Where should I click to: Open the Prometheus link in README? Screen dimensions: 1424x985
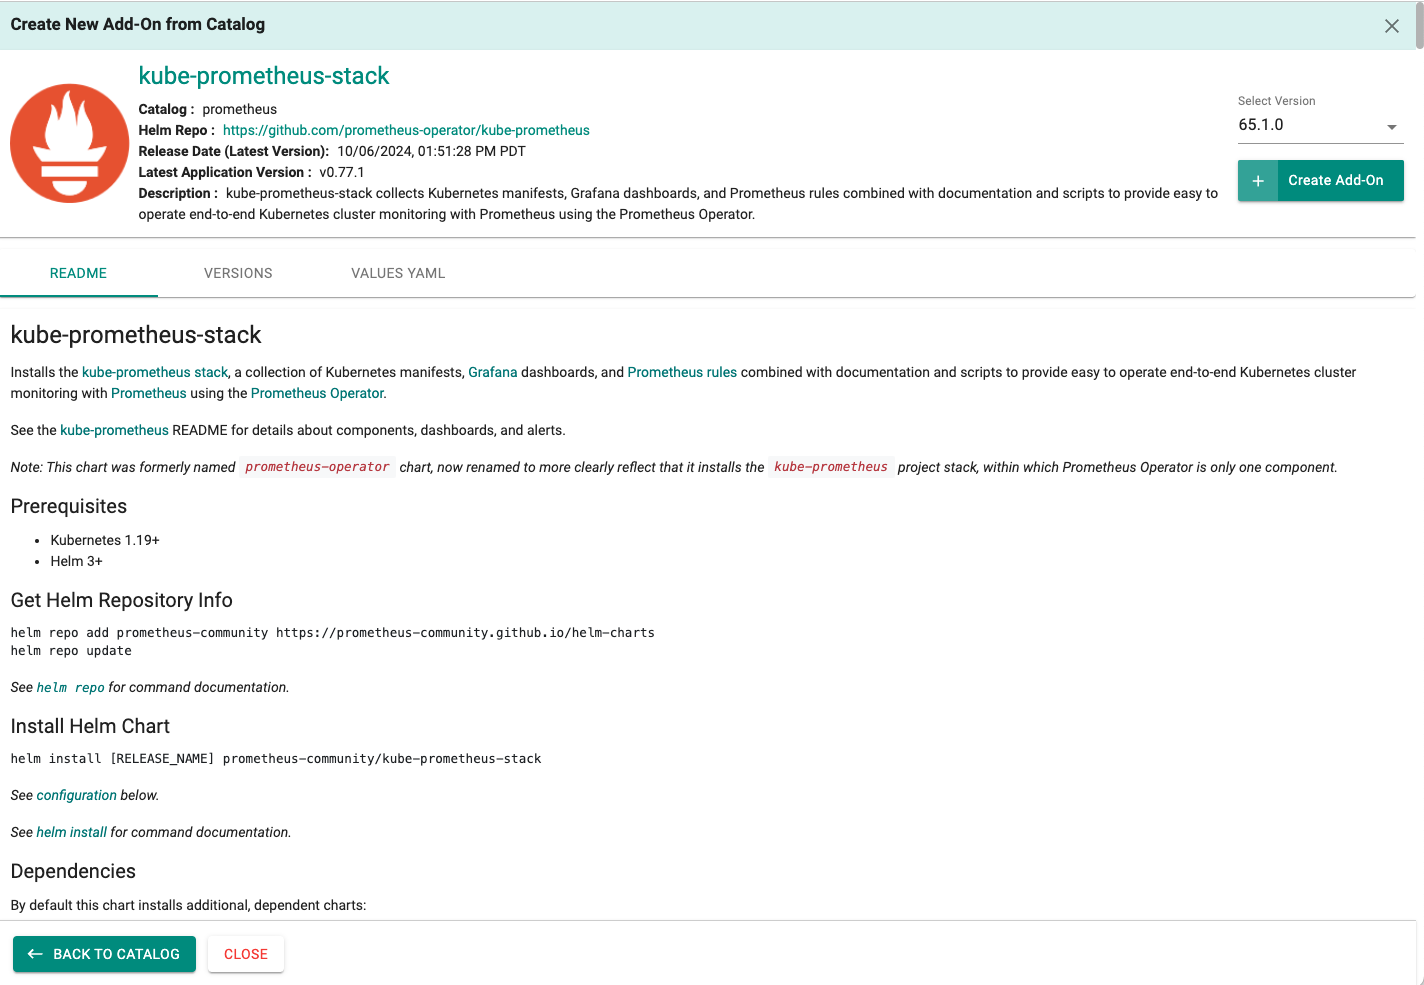tap(149, 393)
